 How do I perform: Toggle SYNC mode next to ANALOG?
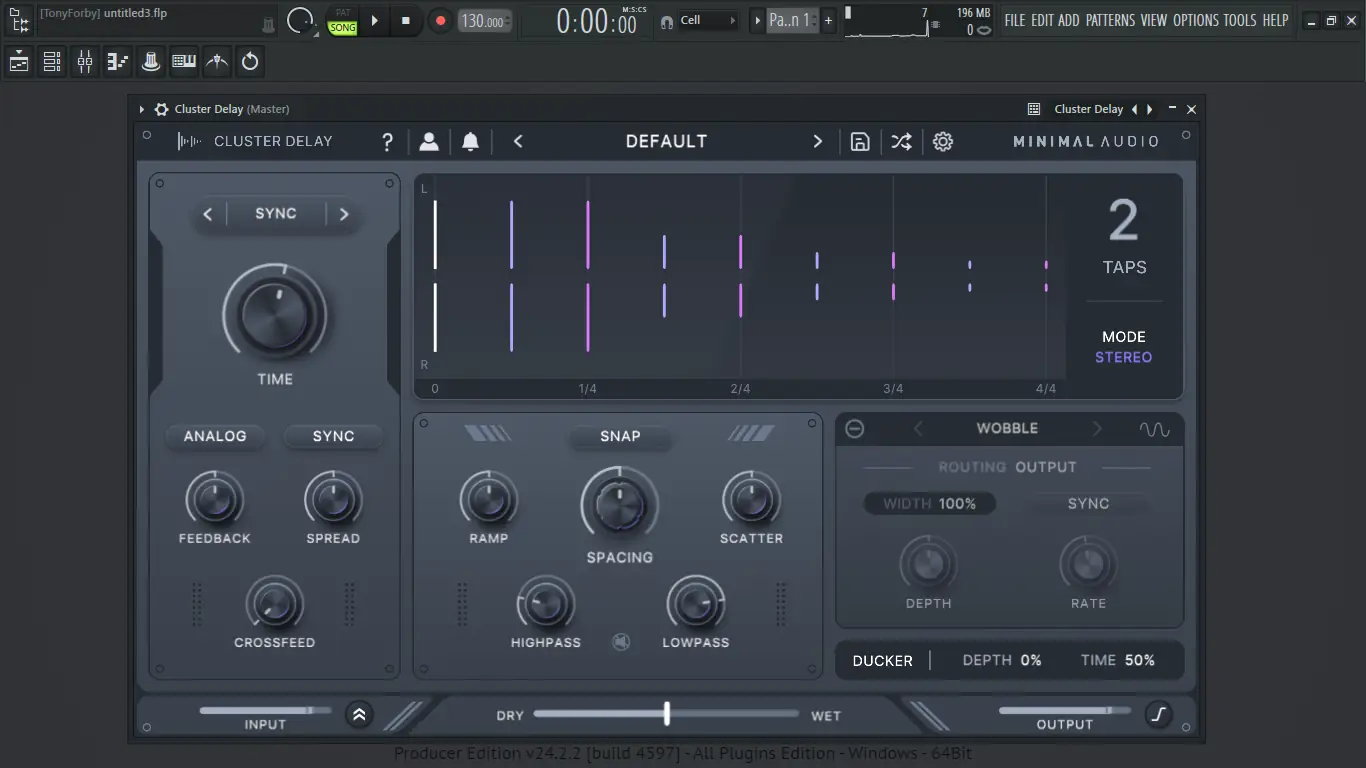coord(333,436)
